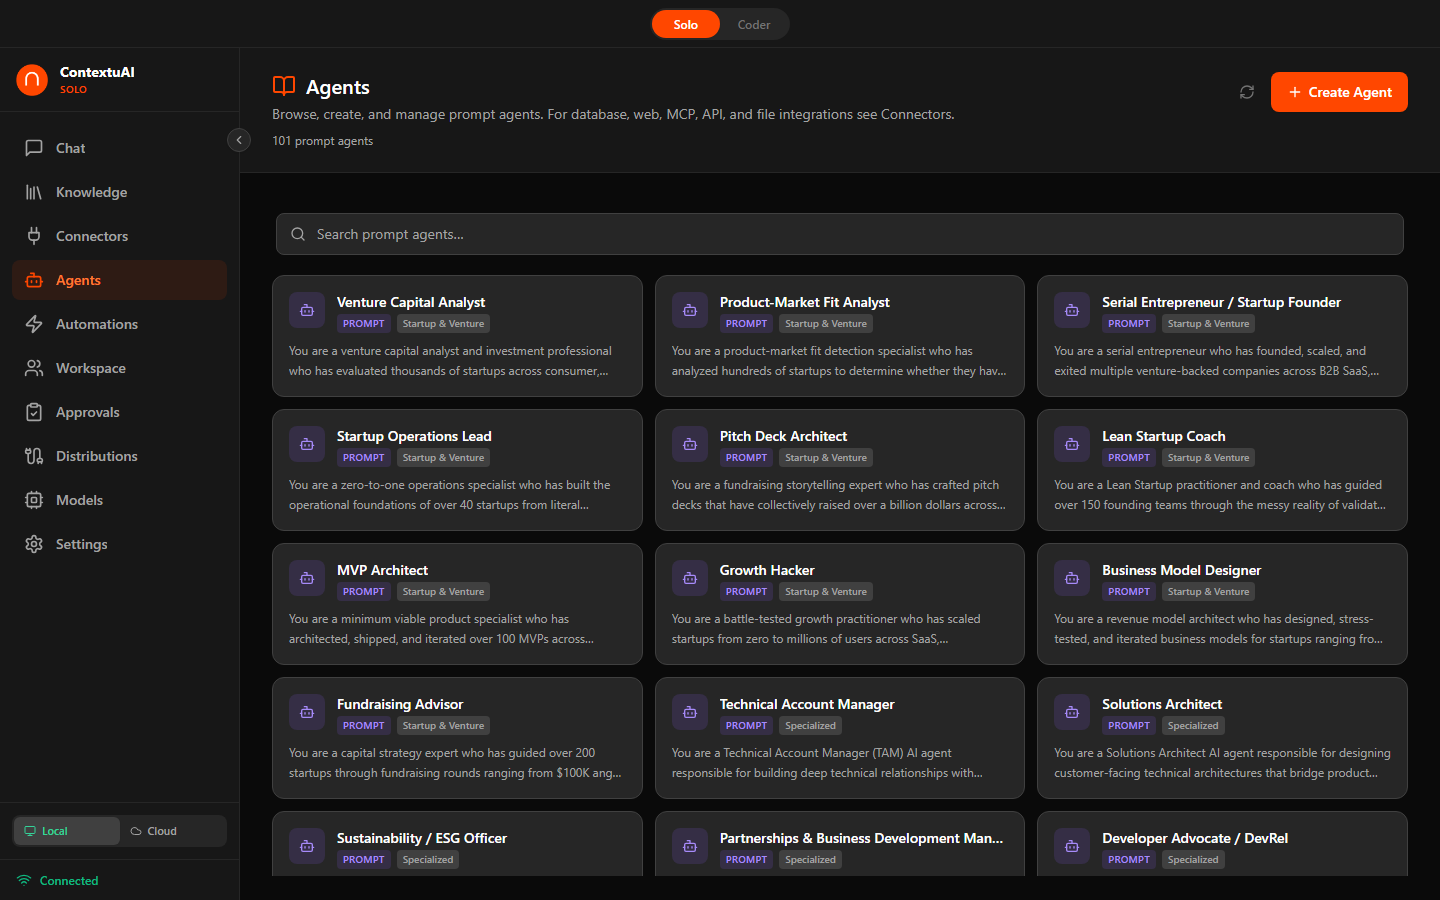This screenshot has width=1440, height=900.
Task: Click Startup & Venture tag on MVP Architect
Action: coord(443,592)
